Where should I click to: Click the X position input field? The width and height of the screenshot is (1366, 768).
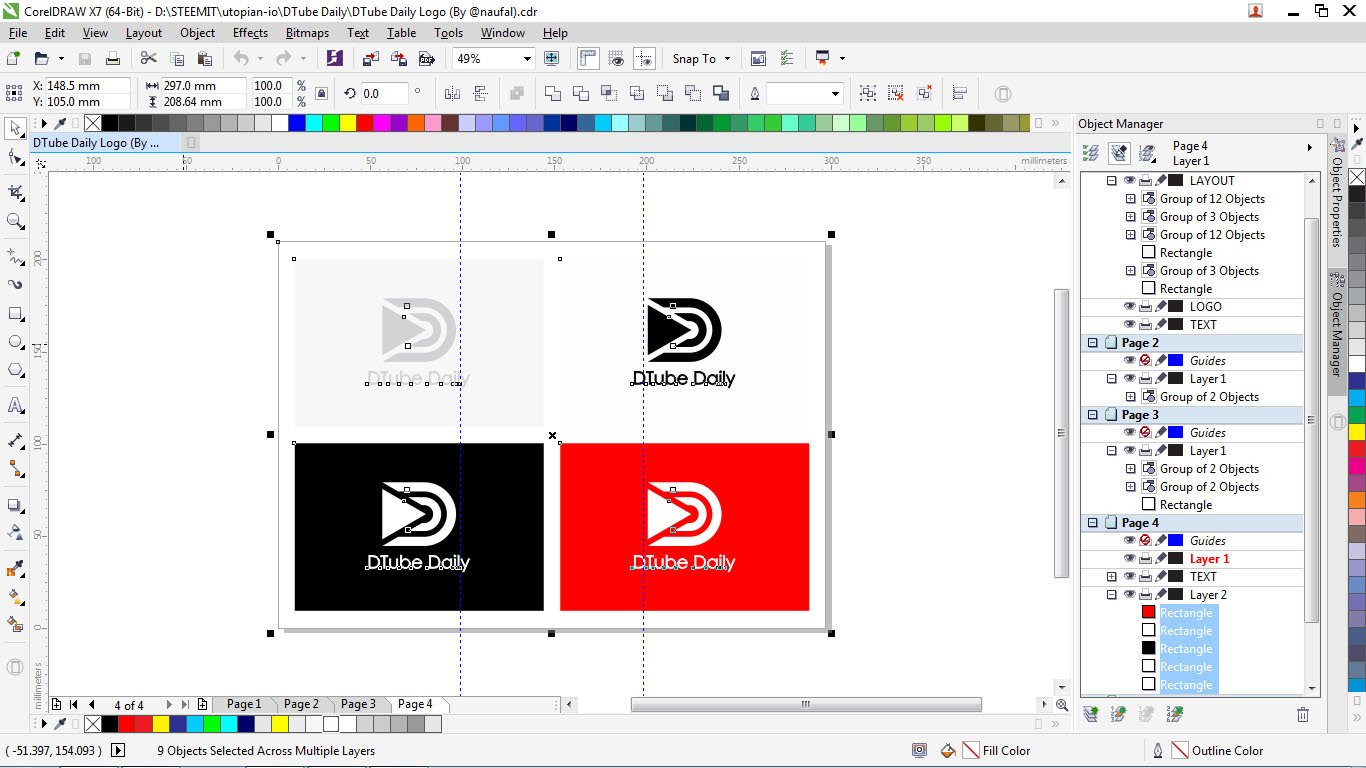point(88,86)
